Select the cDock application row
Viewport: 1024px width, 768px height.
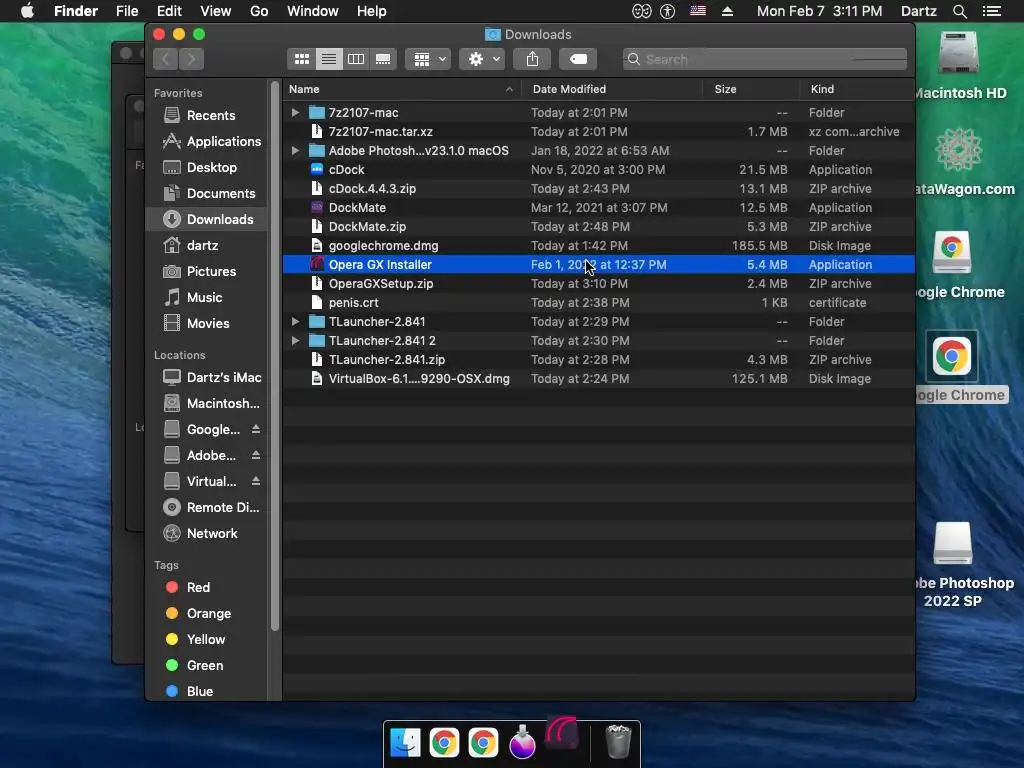[598, 169]
